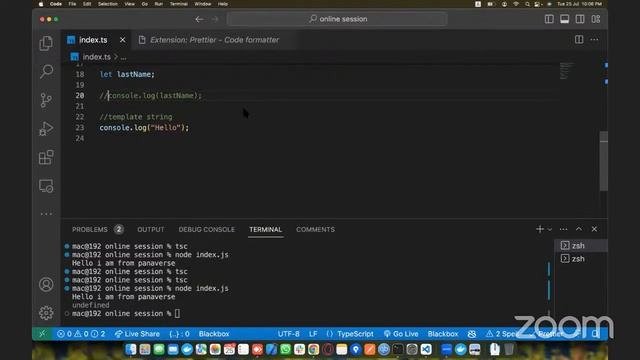Toggle the bottom panel layout icon

(564, 19)
